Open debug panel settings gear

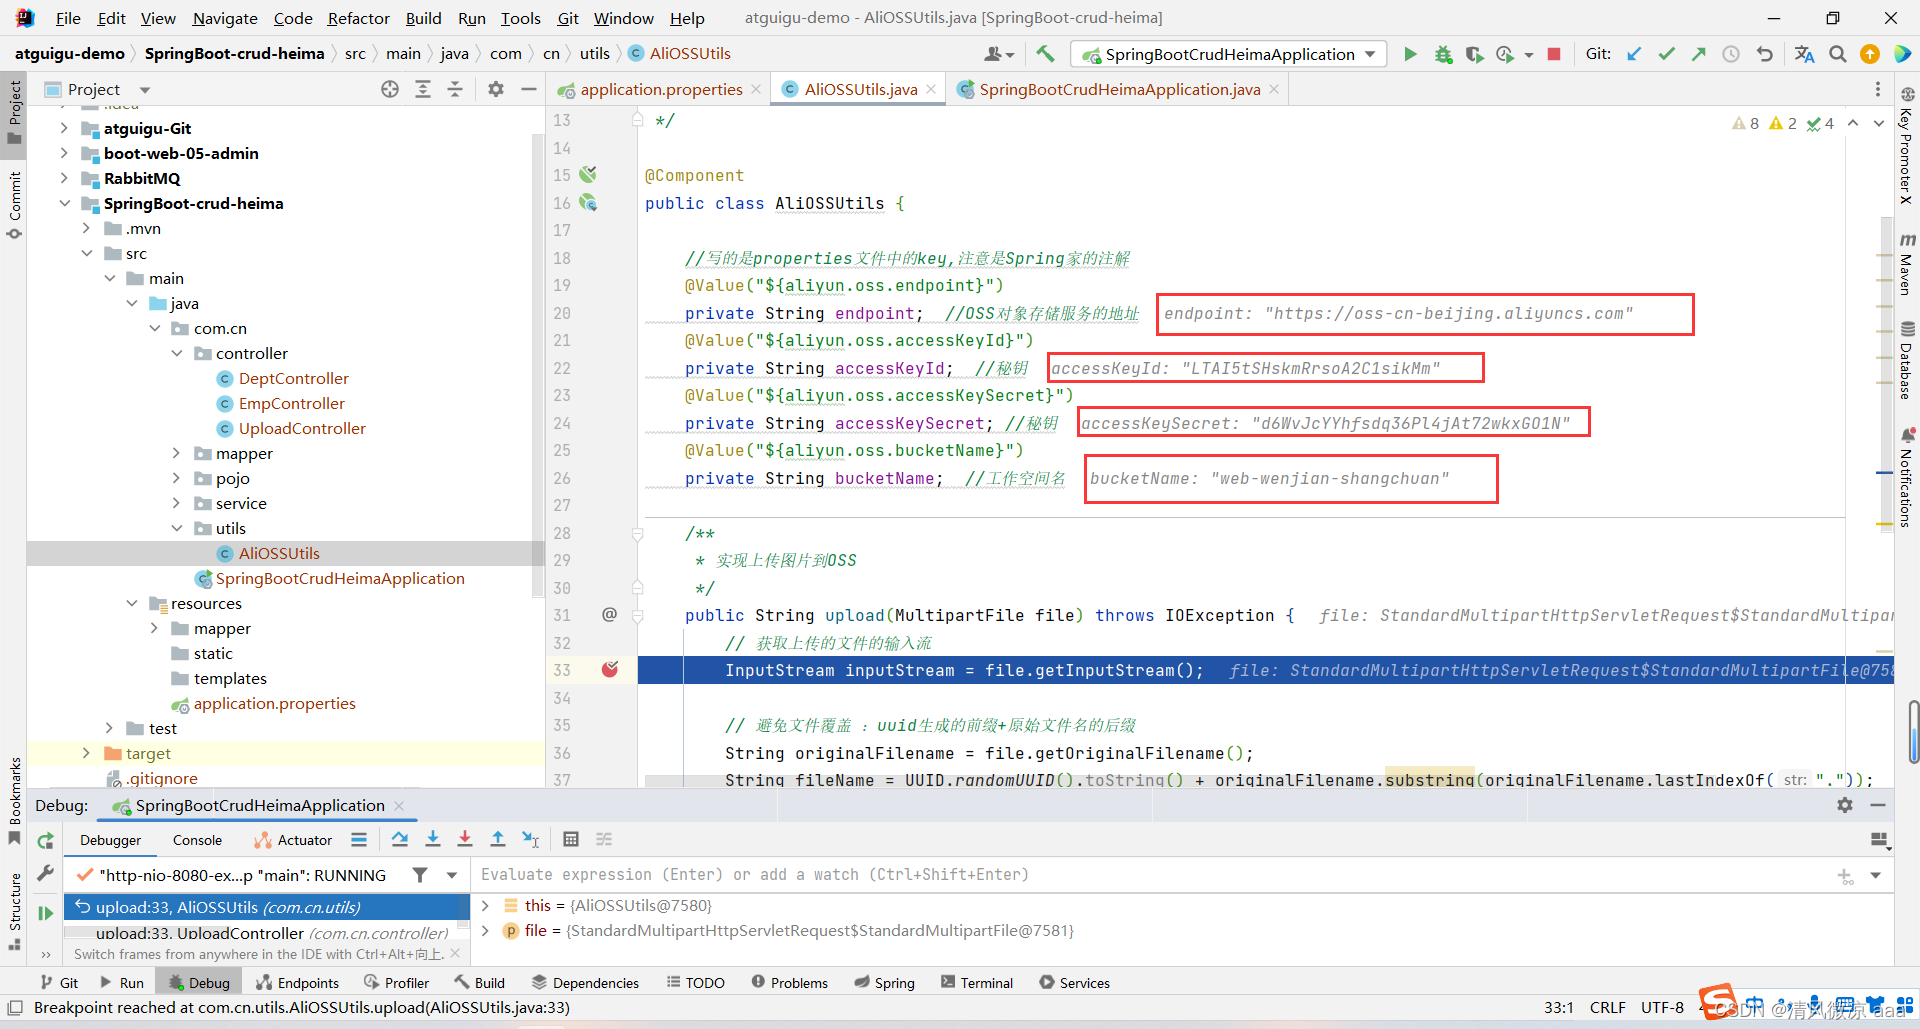coord(1845,805)
